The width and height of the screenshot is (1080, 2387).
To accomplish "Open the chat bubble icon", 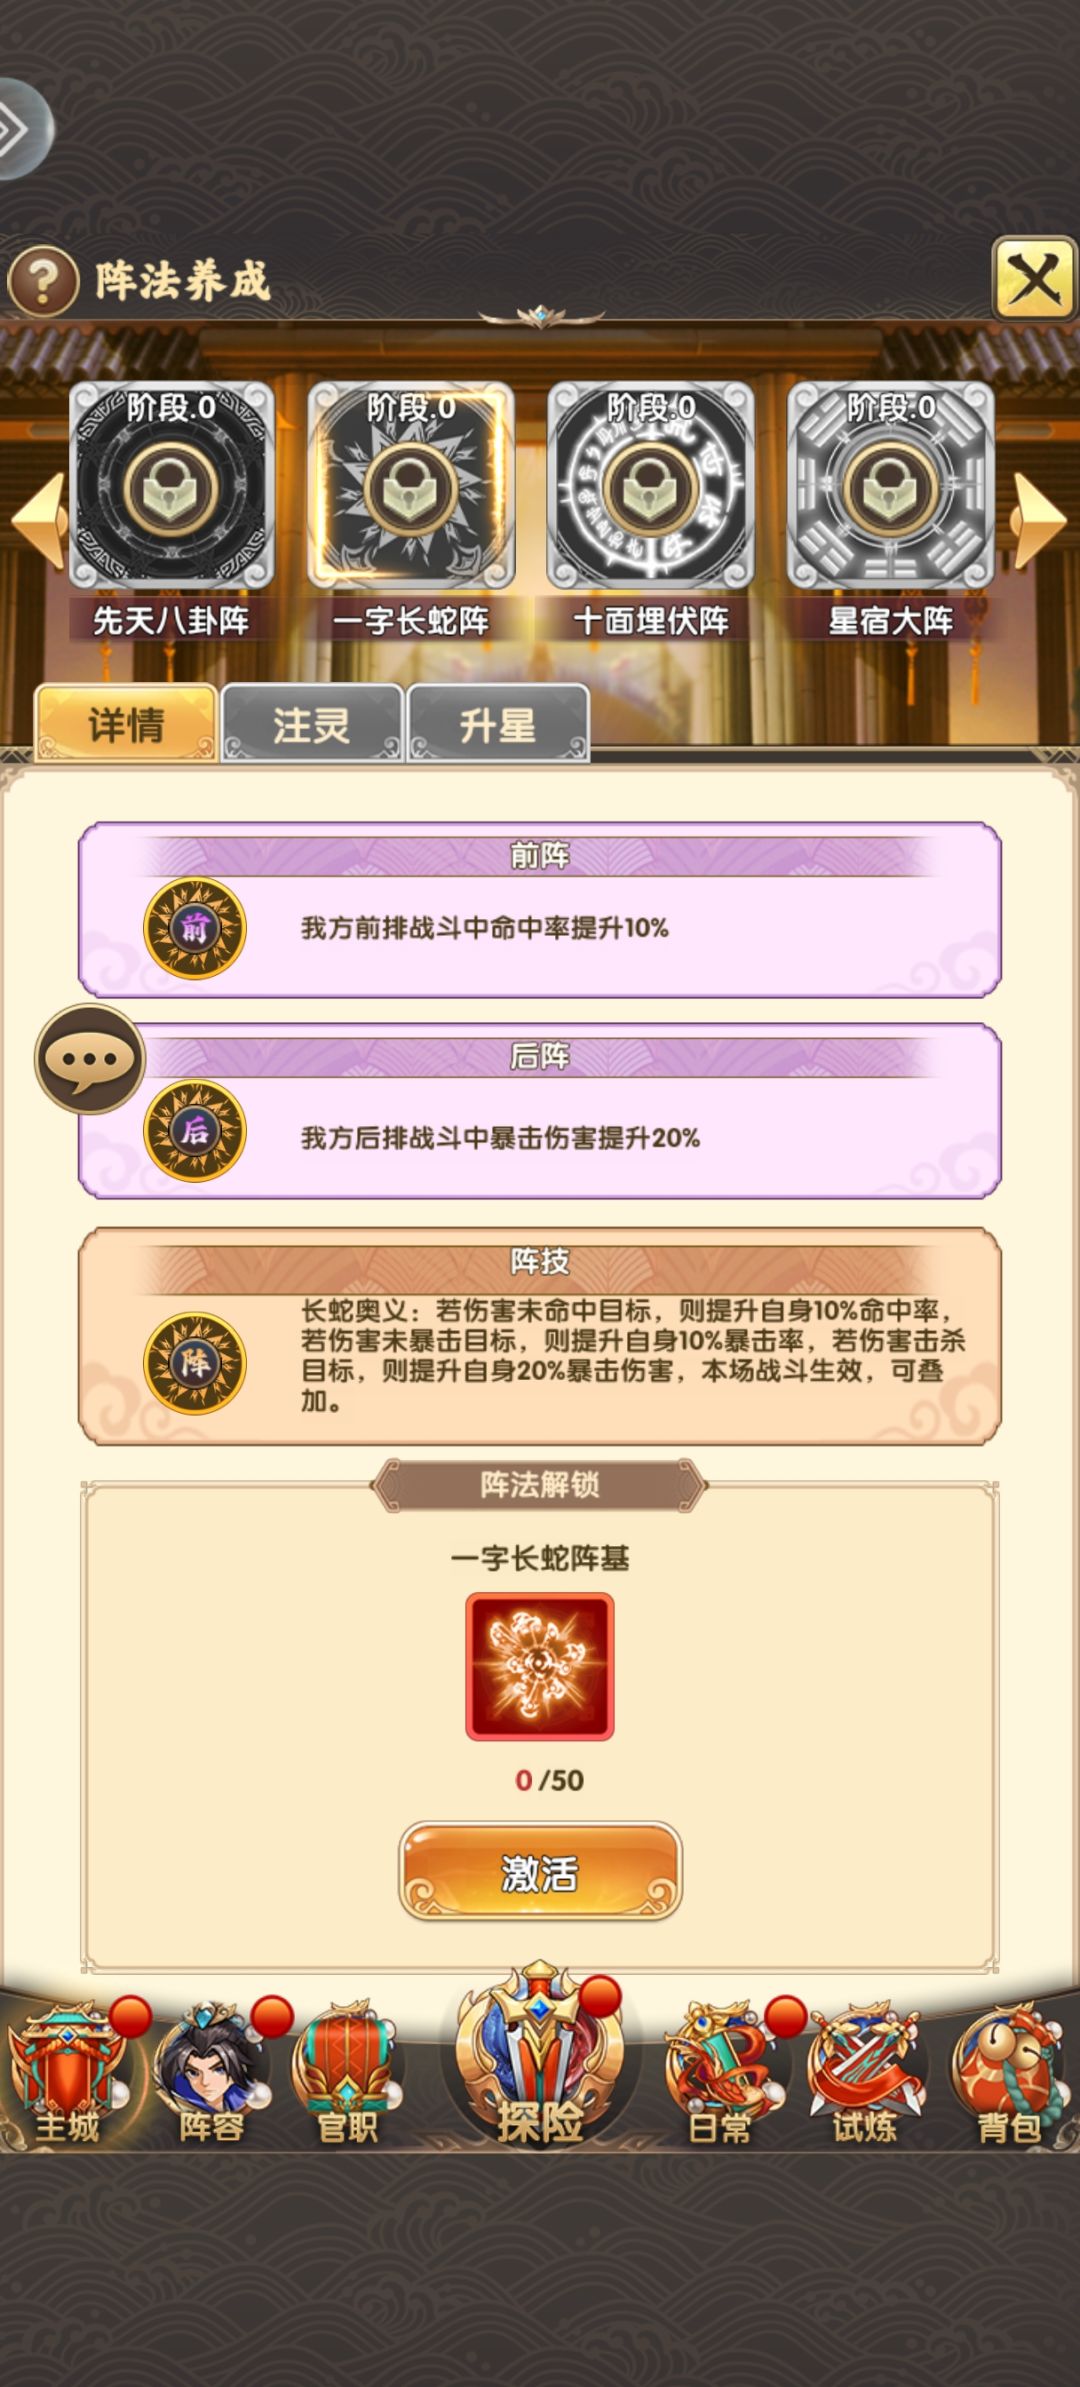I will pos(90,1059).
